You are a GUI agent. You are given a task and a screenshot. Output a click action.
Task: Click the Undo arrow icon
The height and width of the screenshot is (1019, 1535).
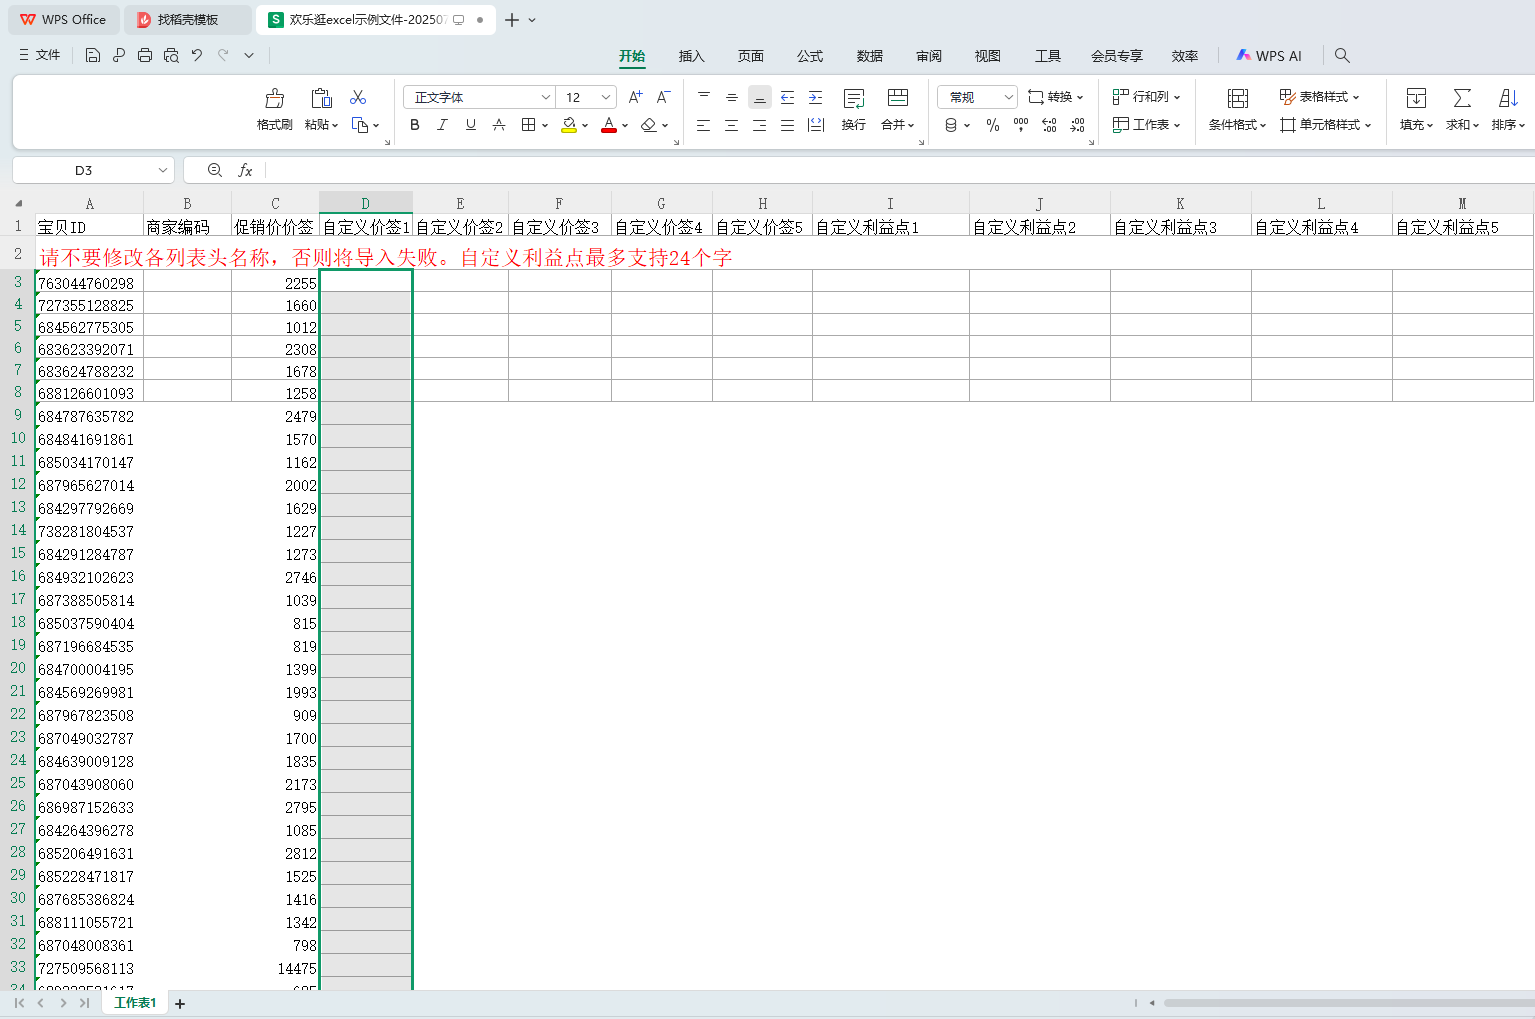click(197, 55)
